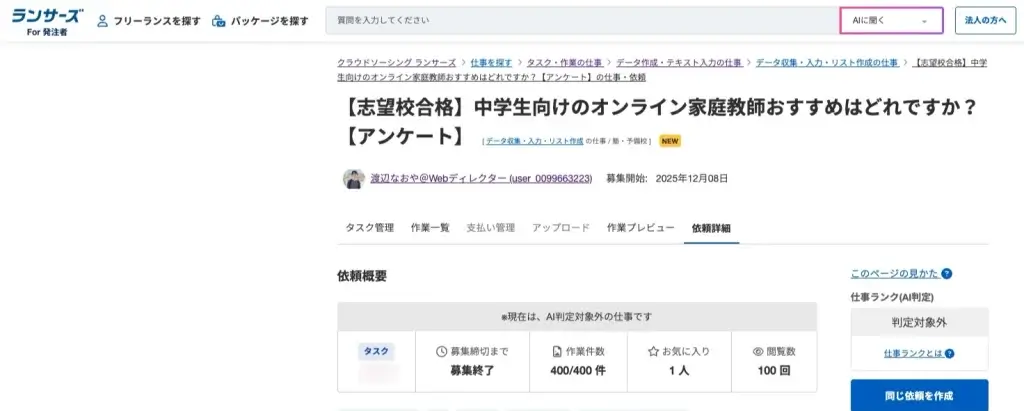Click the document icon by 作業件数
Viewport: 1024px width, 411px height.
[x=556, y=352]
